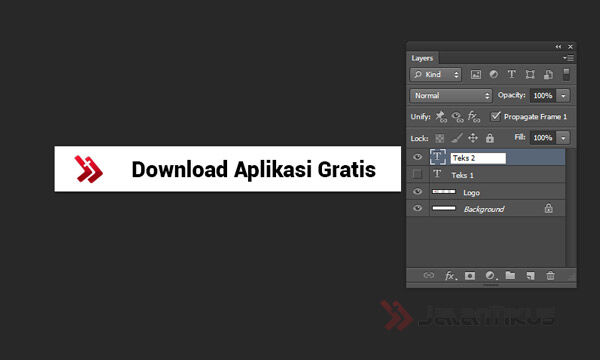The image size is (600, 360).
Task: Open the Opacity slider arrow
Action: [x=563, y=96]
